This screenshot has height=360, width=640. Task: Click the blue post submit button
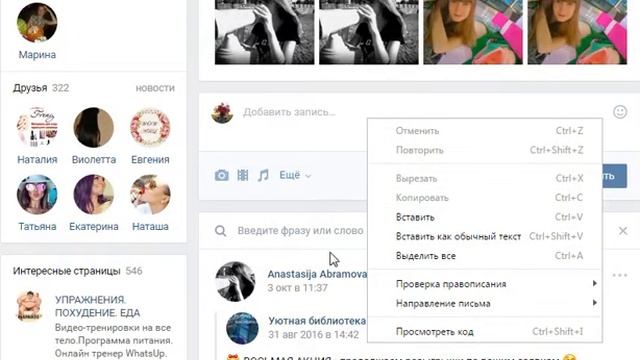614,176
